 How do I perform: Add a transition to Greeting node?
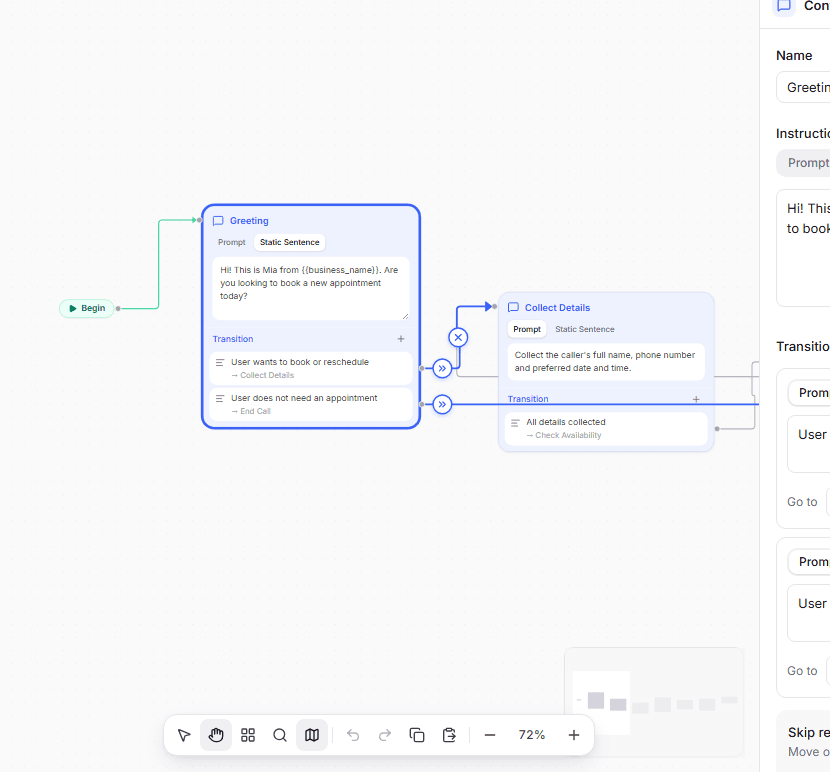click(401, 339)
